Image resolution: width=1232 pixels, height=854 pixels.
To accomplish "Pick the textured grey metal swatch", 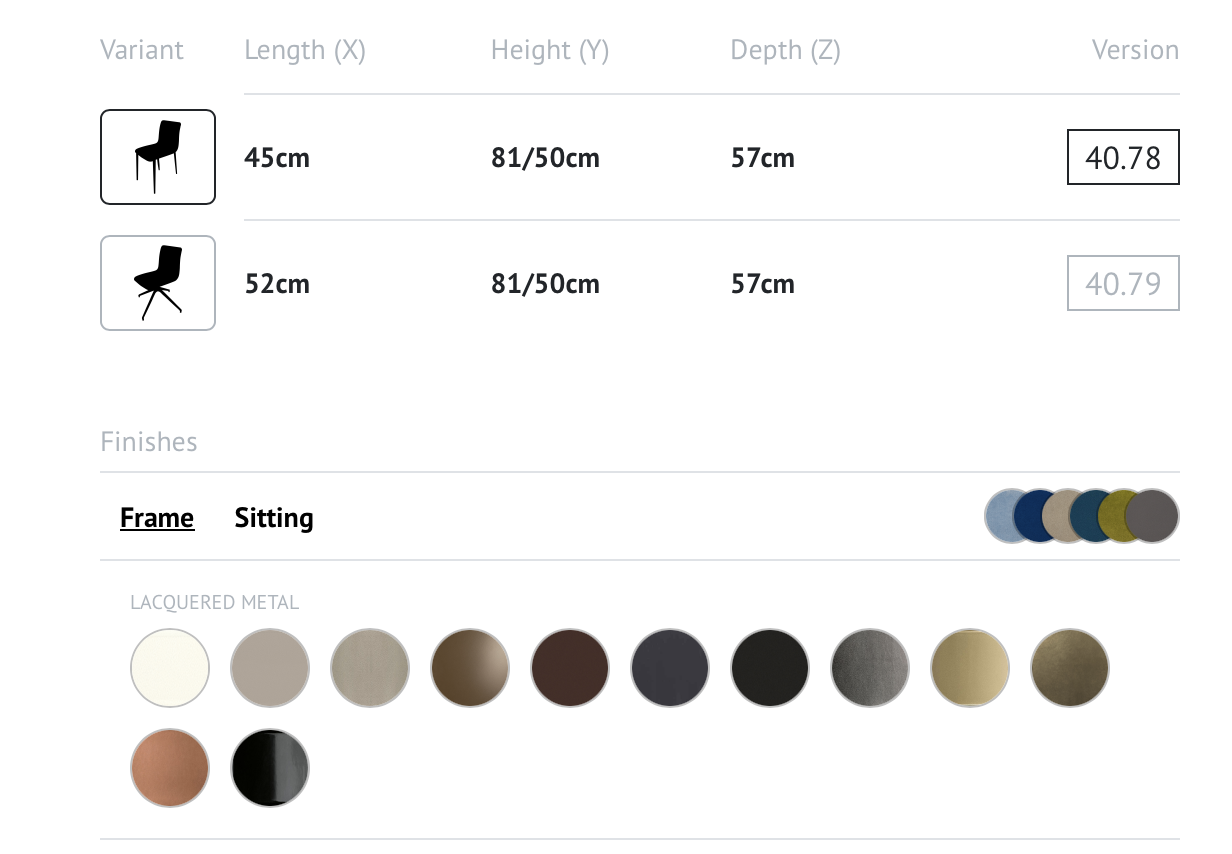I will click(870, 668).
